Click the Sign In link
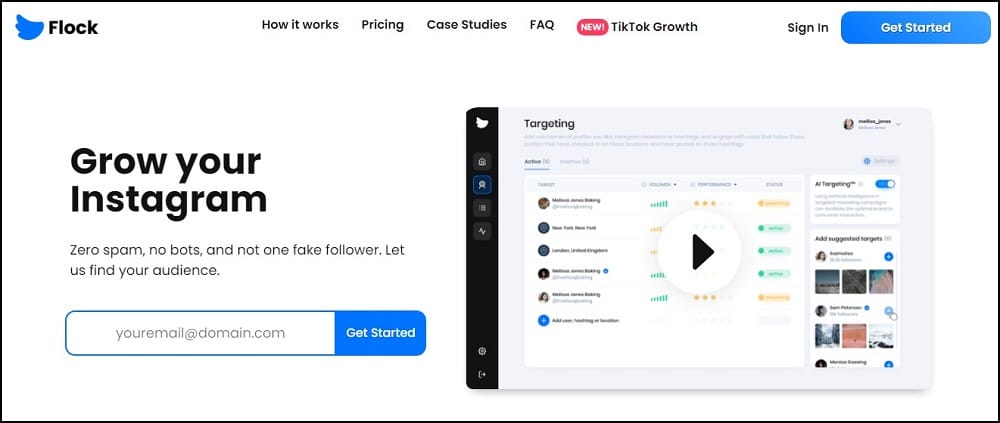The height and width of the screenshot is (423, 1000). click(x=808, y=27)
